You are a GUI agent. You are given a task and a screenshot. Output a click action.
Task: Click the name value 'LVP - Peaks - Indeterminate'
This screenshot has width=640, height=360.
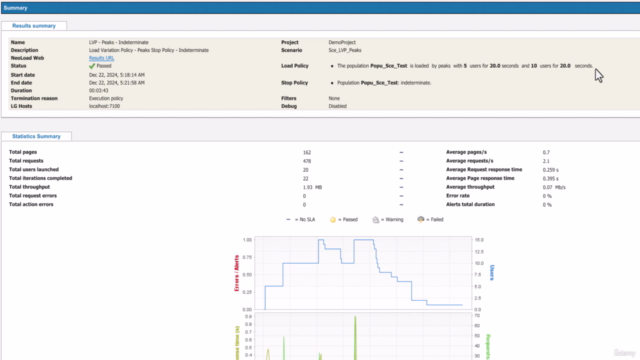(x=119, y=42)
